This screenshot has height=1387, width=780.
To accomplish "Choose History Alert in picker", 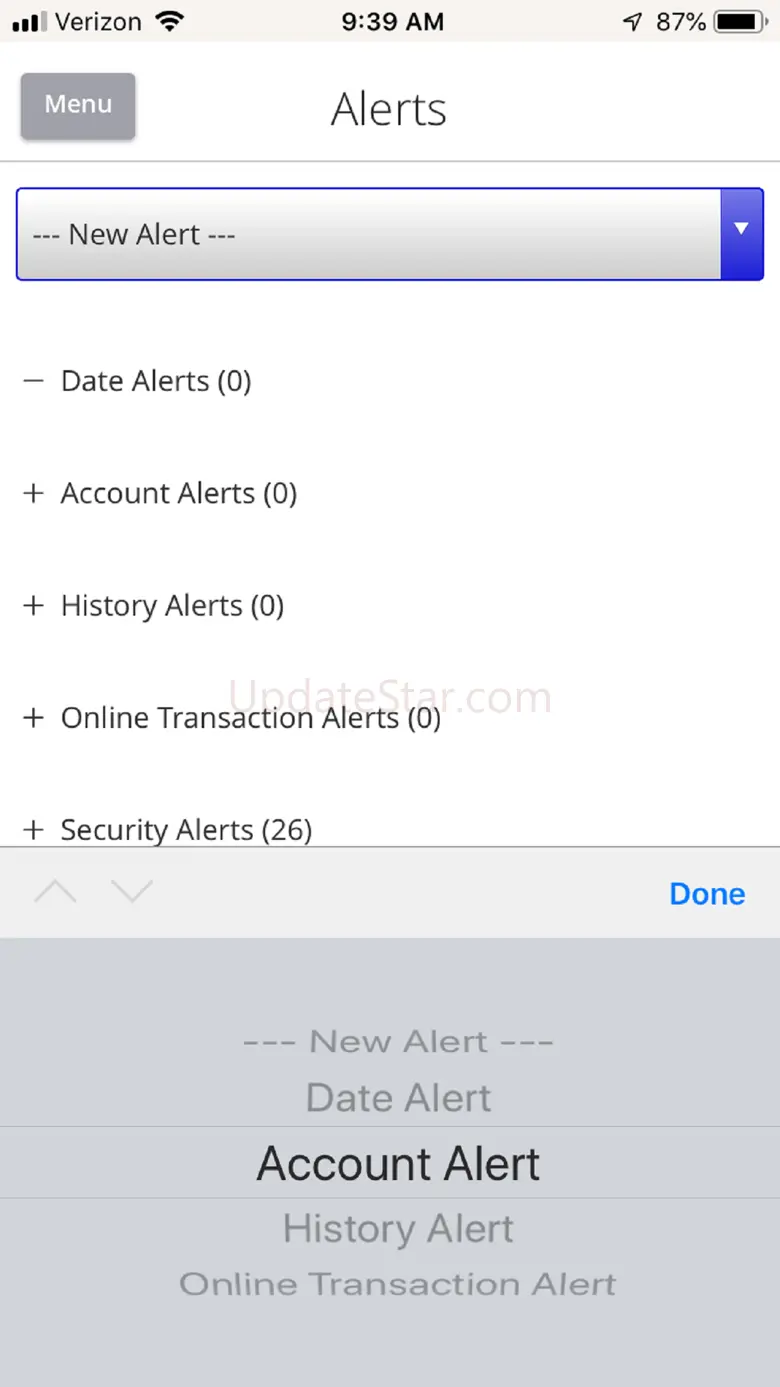I will [x=398, y=1229].
